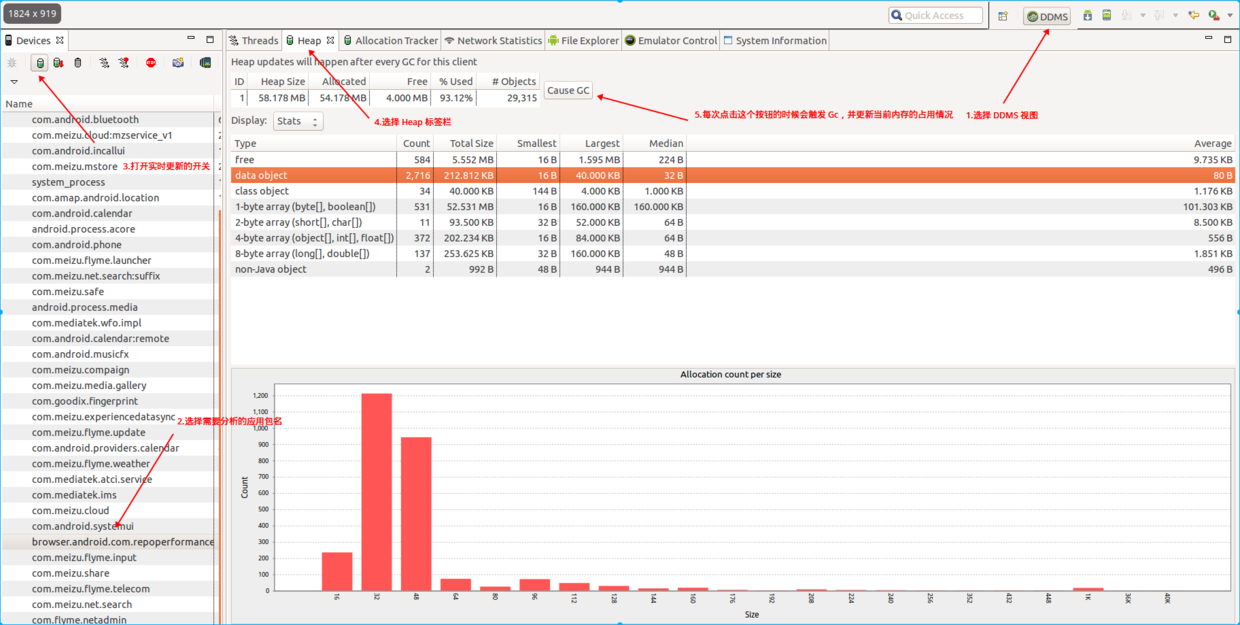The image size is (1240, 625).
Task: Click the Cause GC button
Action: pyautogui.click(x=568, y=90)
